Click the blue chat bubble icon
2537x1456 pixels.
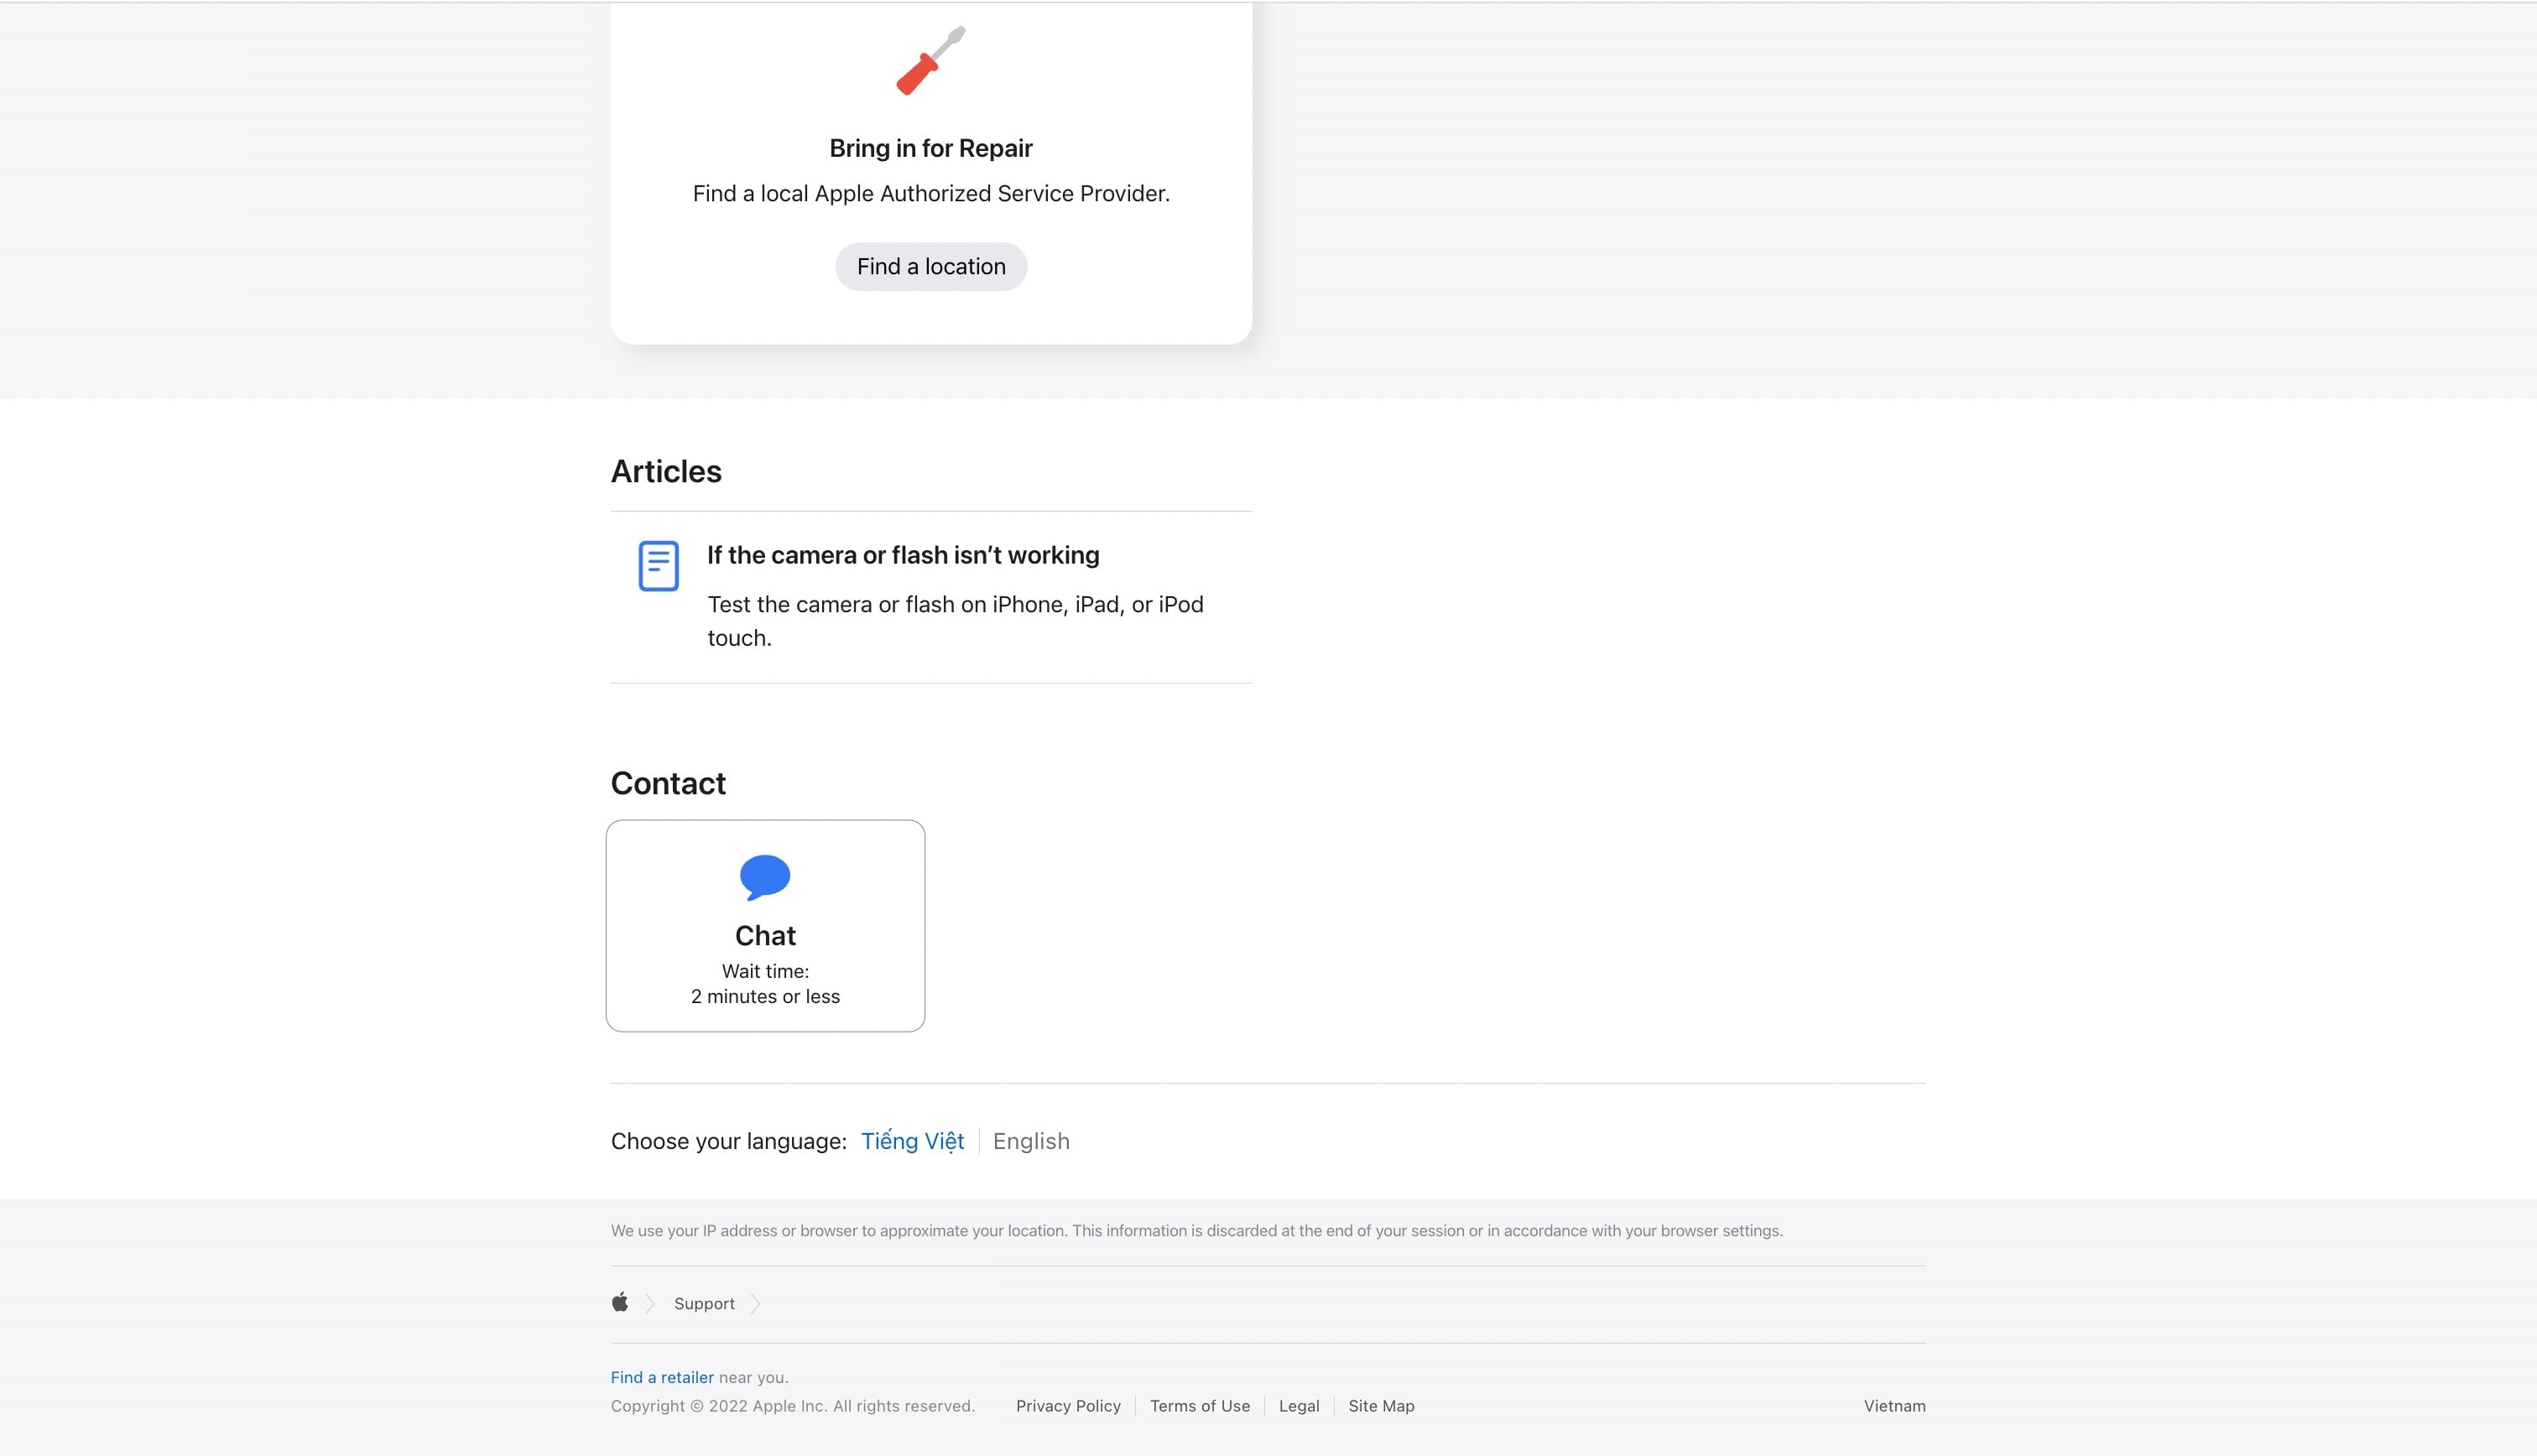pos(765,877)
